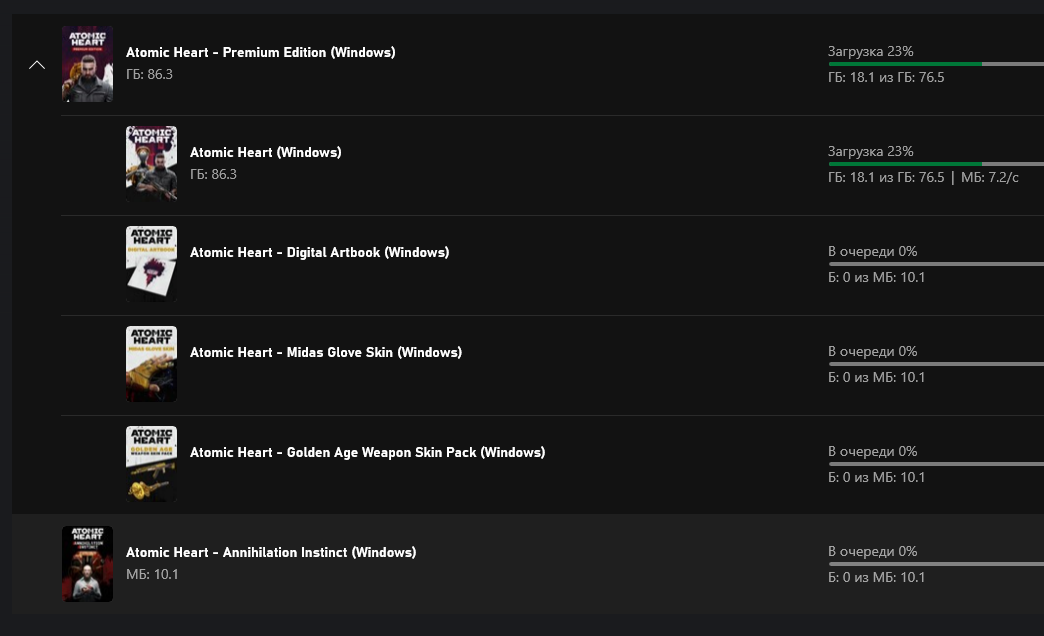1044x636 pixels.
Task: Click Atomic Heart (Windows) download progress bar
Action: pyautogui.click(x=935, y=164)
